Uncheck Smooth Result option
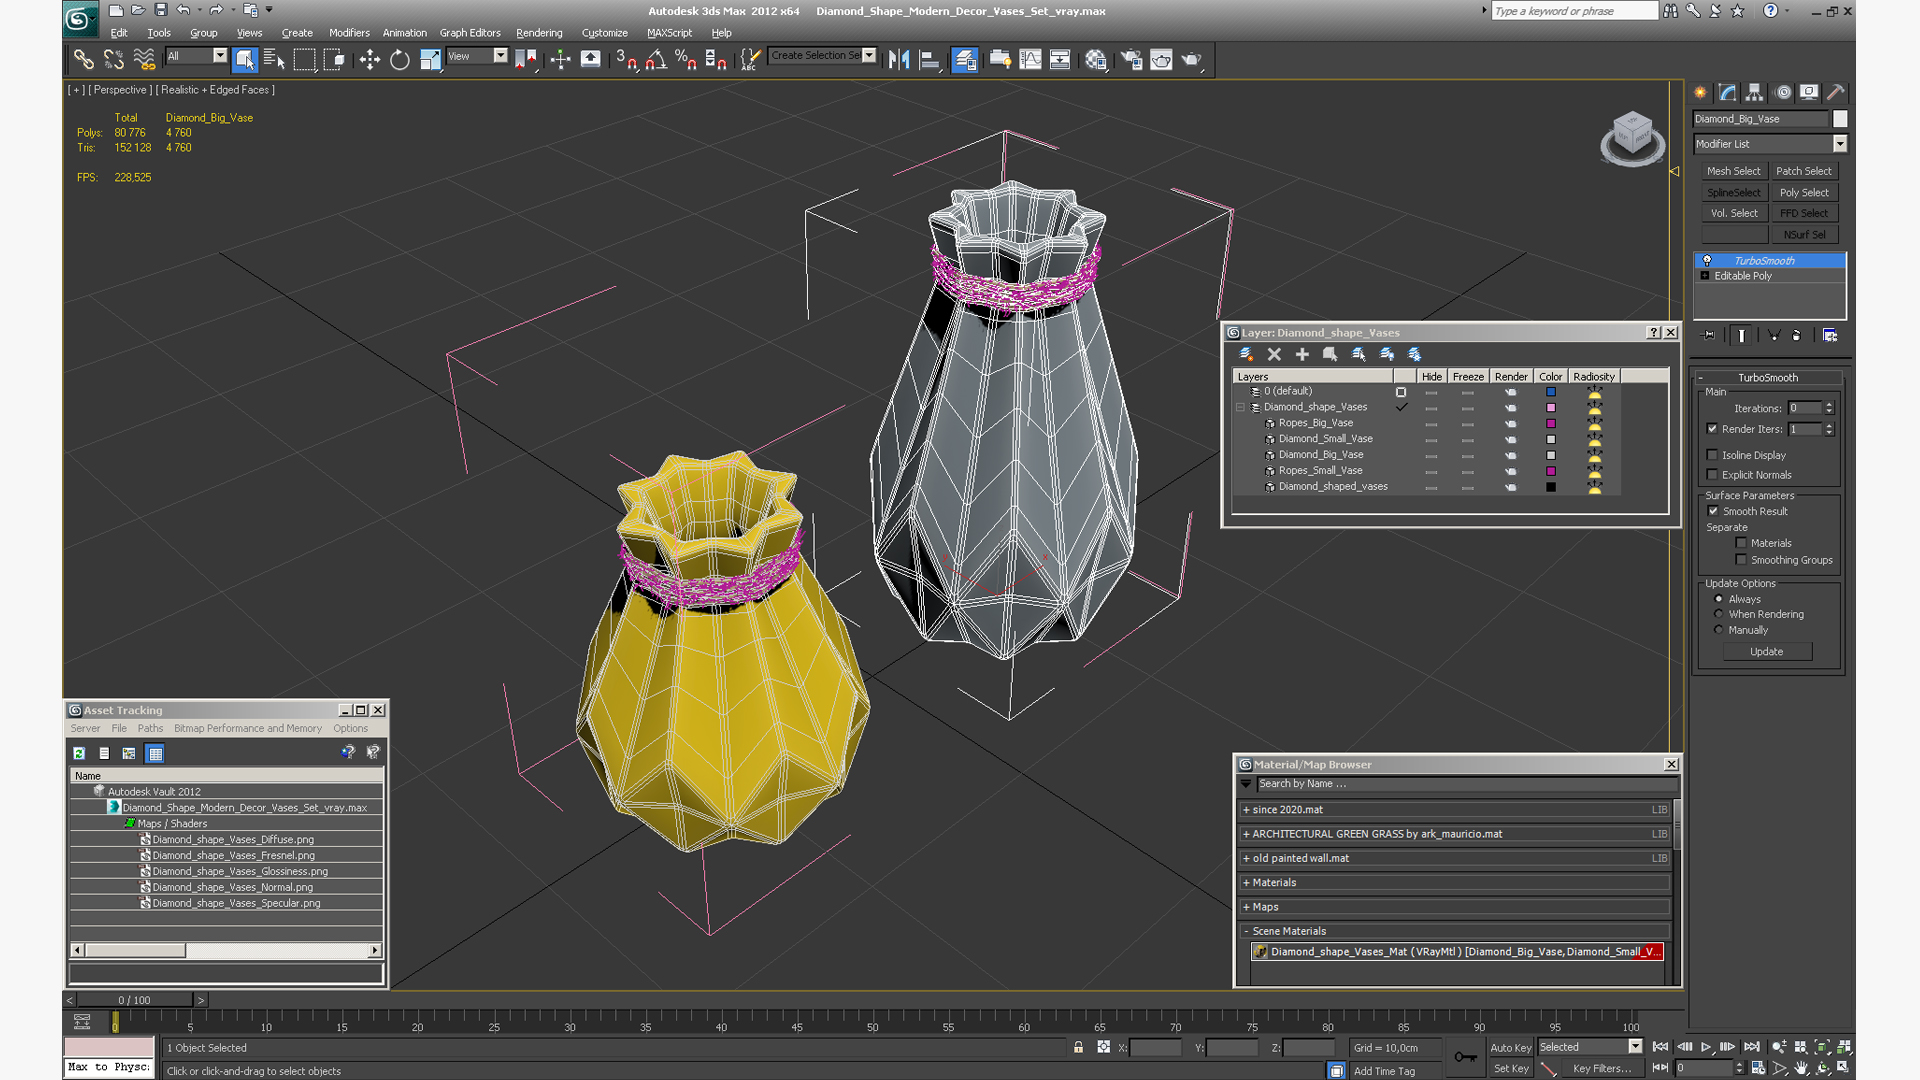Viewport: 1920px width, 1080px height. click(1712, 511)
